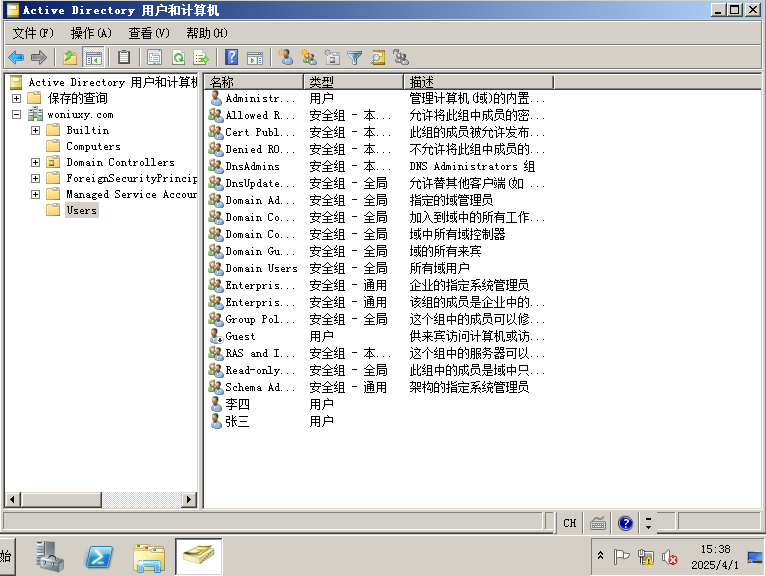Create a new group via toolbar icon

pos(309,57)
